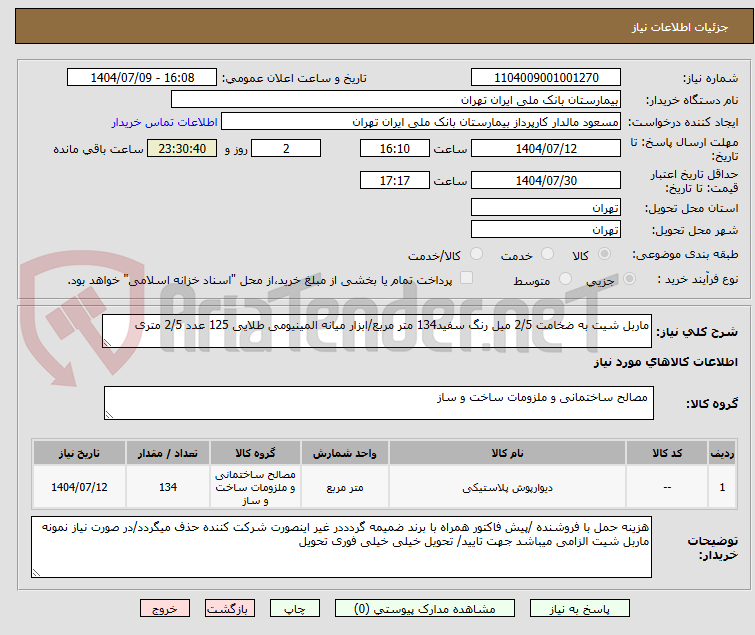755x635 pixels.
Task: Click the validity time field 17:17
Action: [395, 181]
